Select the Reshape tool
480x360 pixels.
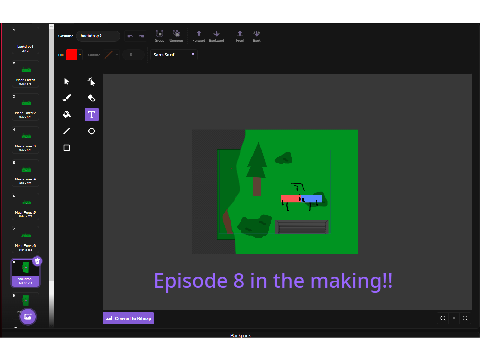[x=91, y=82]
